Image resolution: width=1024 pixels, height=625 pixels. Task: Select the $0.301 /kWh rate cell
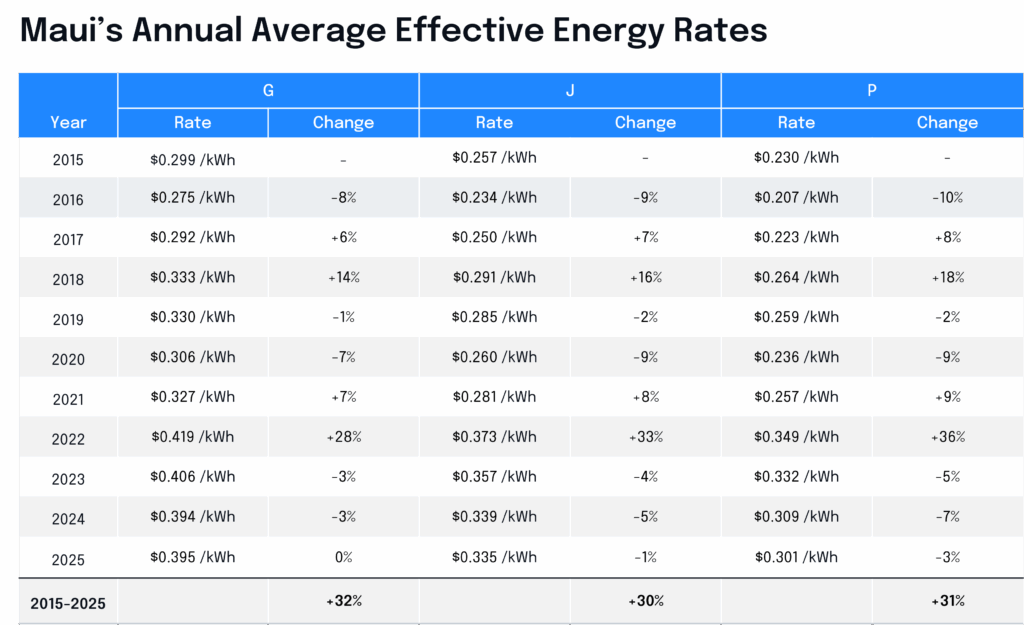point(796,557)
